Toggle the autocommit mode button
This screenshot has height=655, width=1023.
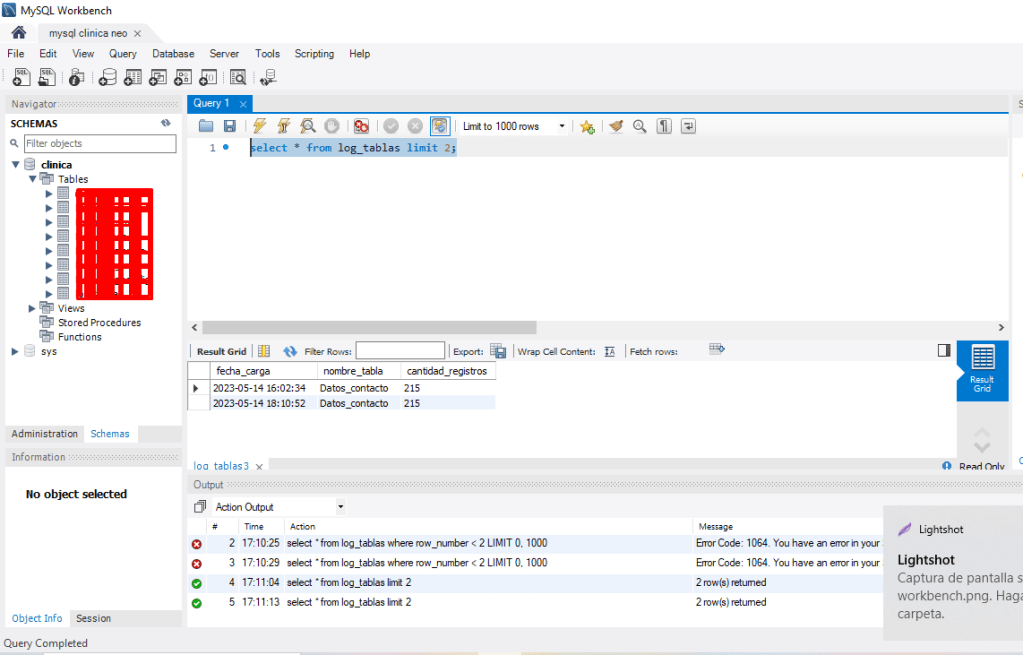tap(440, 126)
